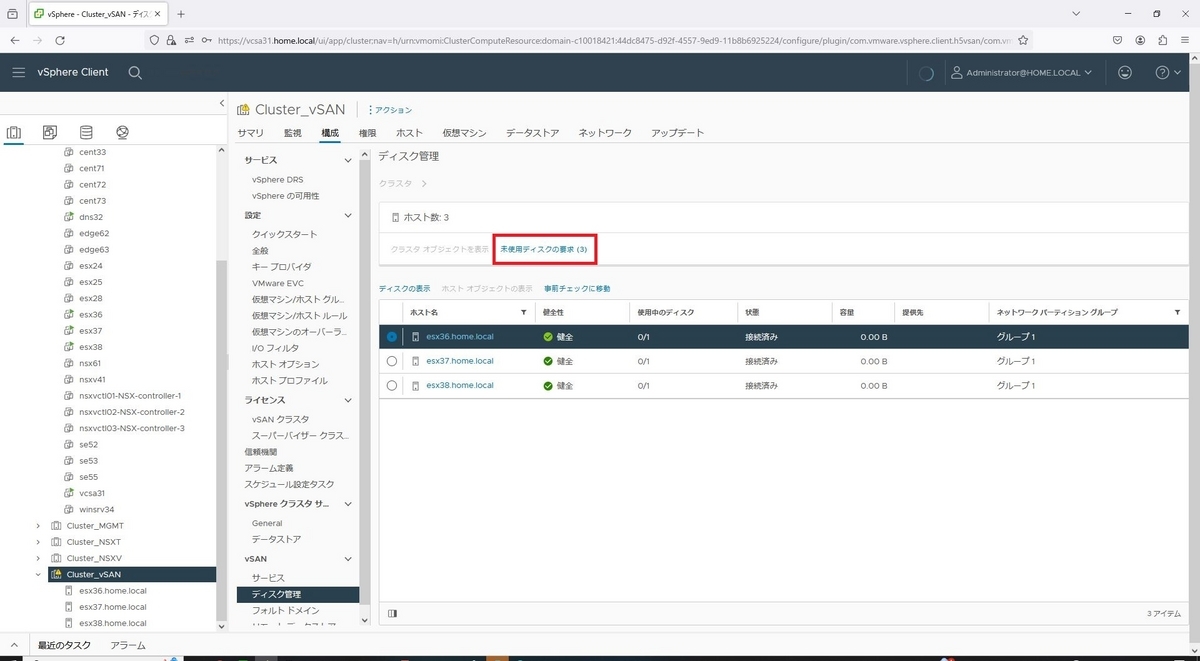Click 事前チェックに移動 link
Viewport: 1200px width, 661px height.
(x=577, y=289)
